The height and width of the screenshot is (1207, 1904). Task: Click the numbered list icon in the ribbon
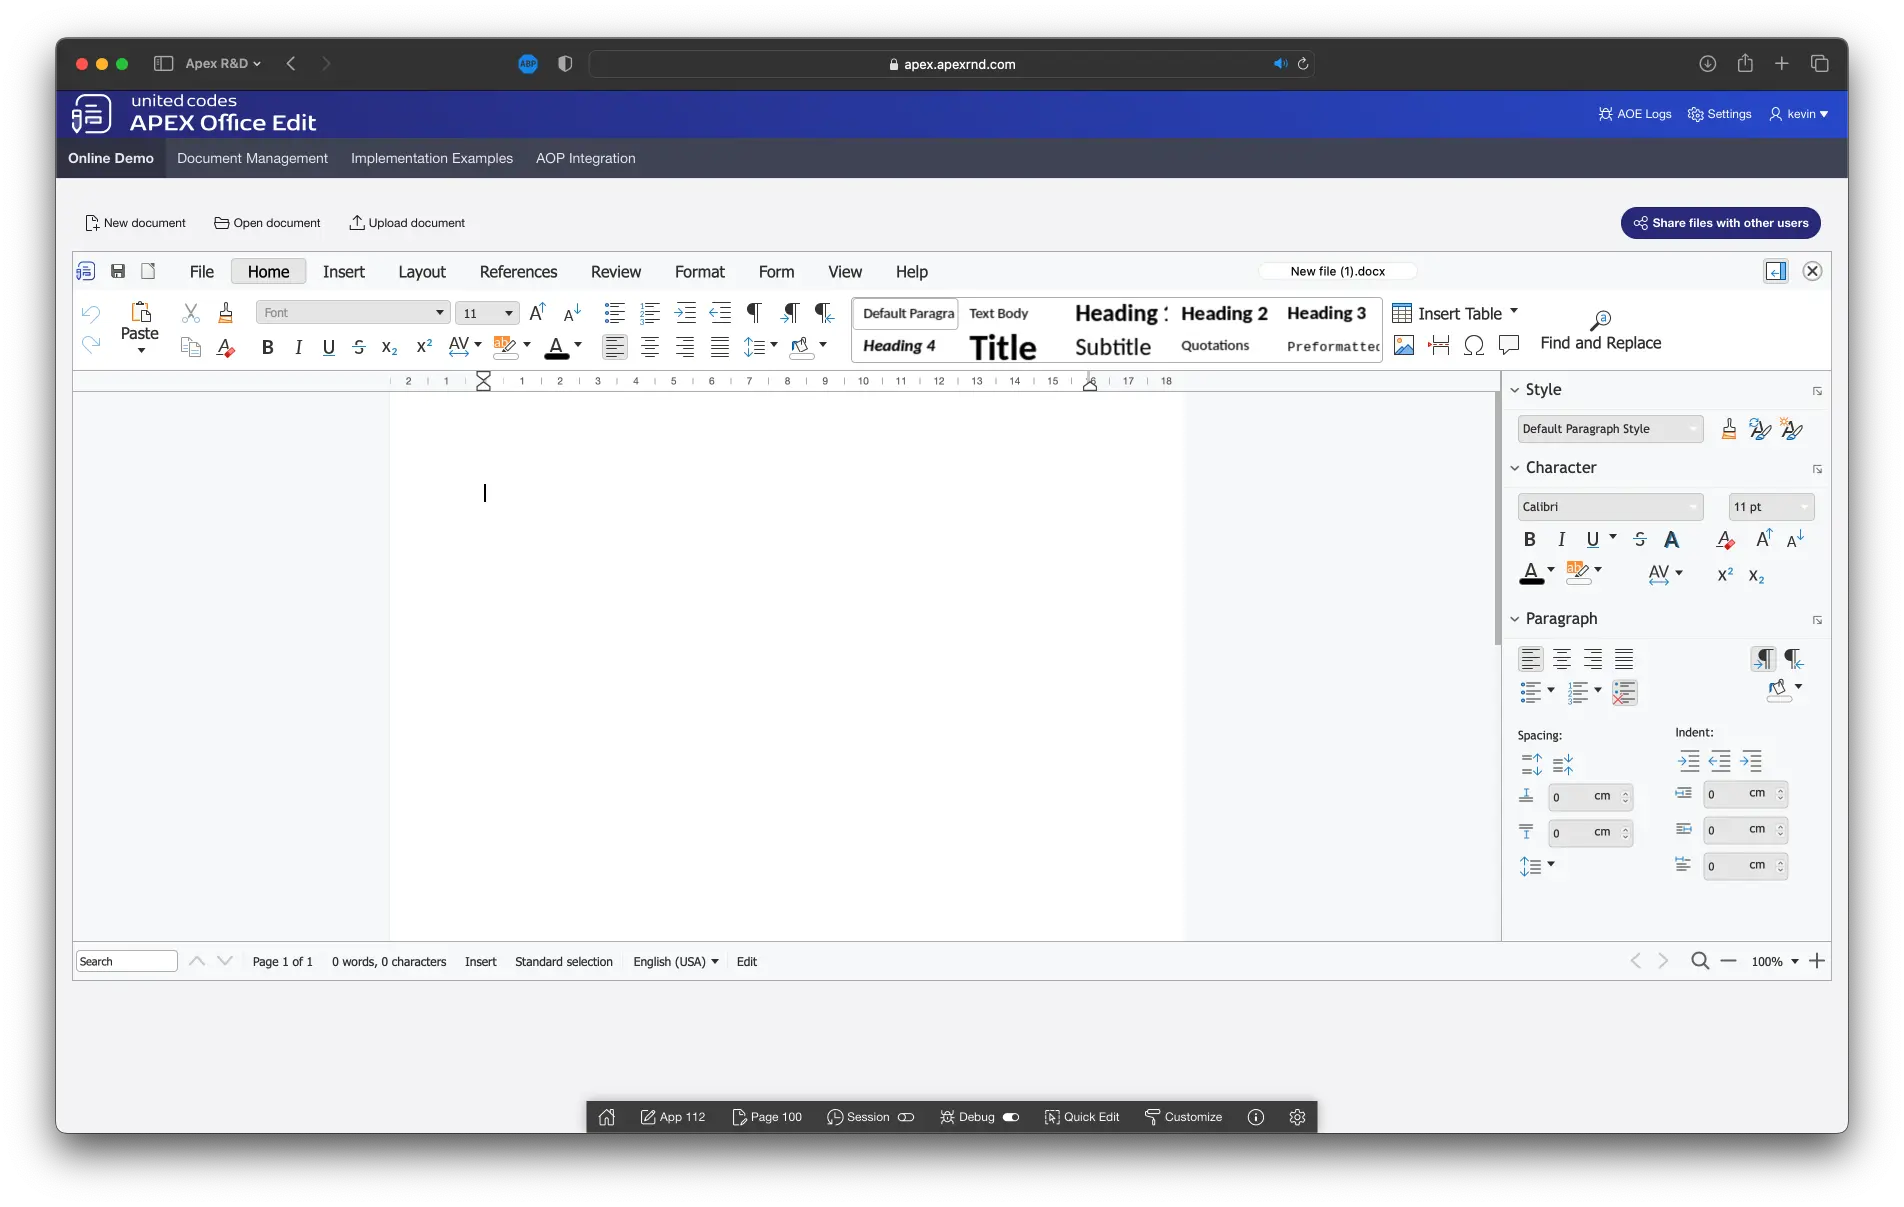(x=650, y=313)
